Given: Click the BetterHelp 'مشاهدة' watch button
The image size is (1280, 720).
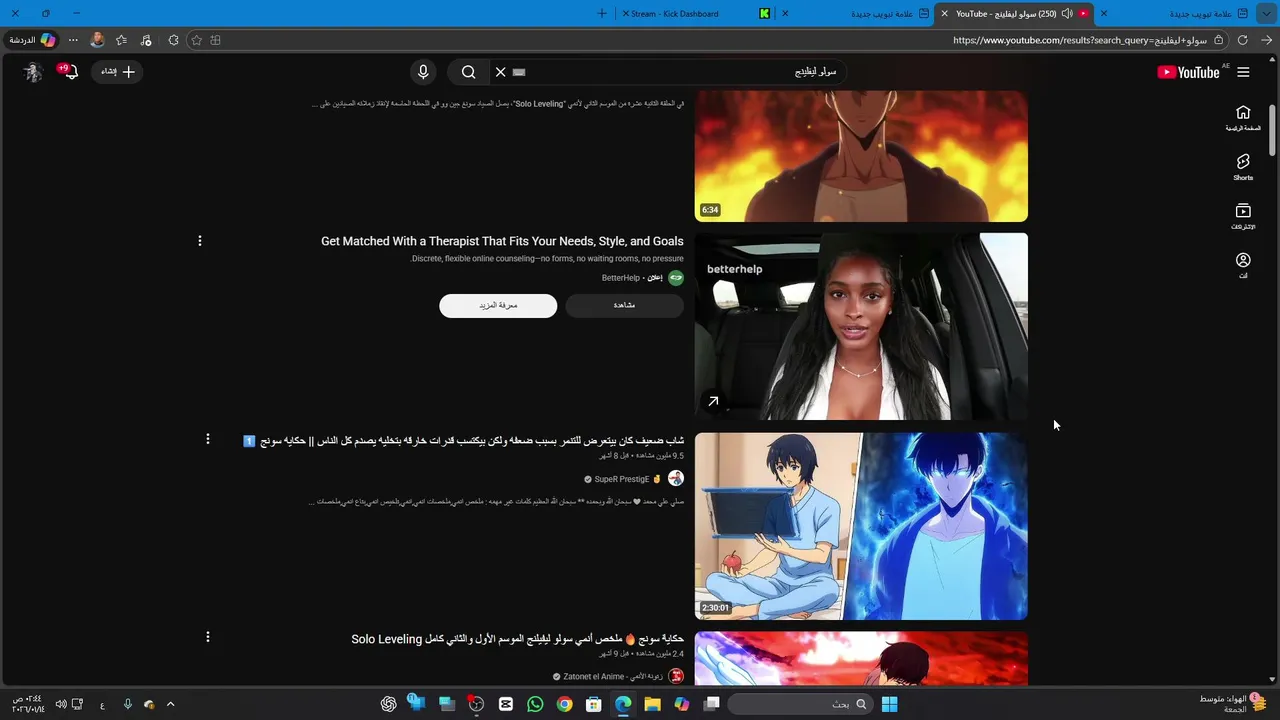Looking at the screenshot, I should click(624, 305).
